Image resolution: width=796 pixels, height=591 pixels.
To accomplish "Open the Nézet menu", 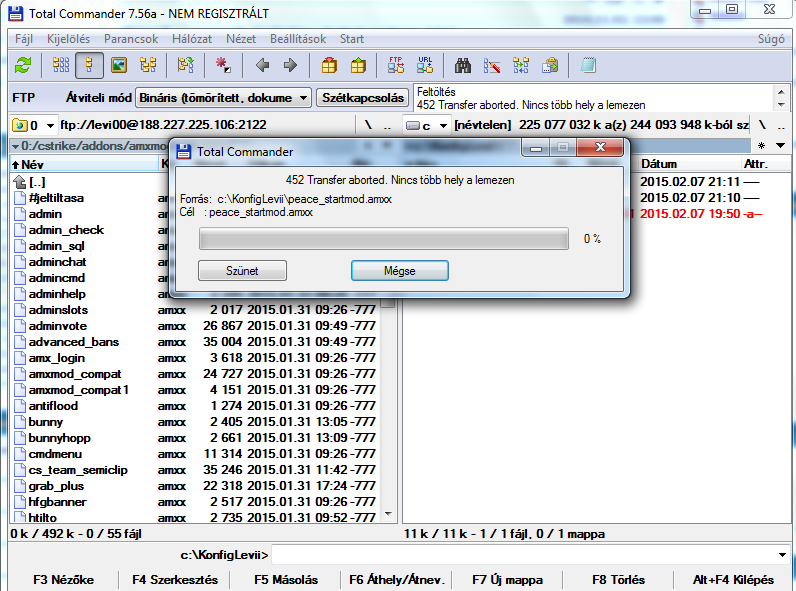I will click(241, 39).
